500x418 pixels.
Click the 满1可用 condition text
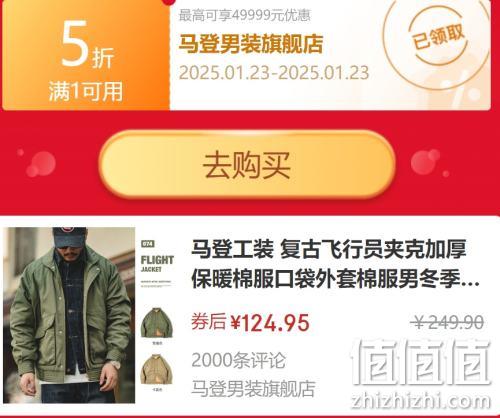point(86,91)
